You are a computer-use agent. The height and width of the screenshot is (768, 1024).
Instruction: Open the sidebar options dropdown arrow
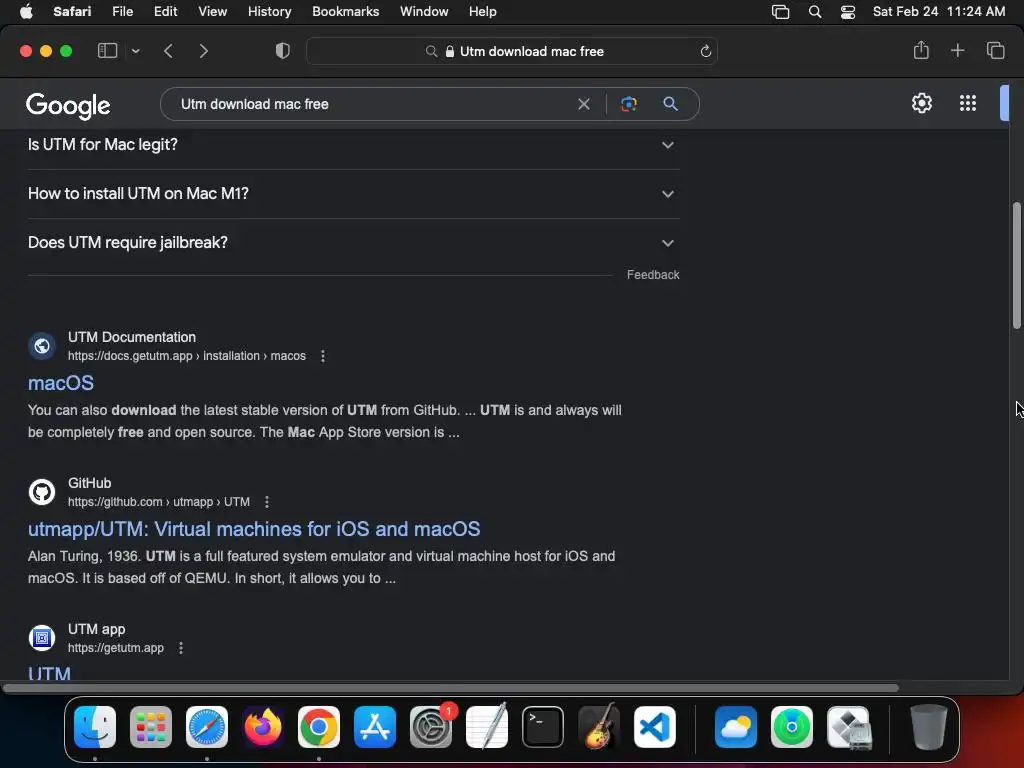[135, 51]
